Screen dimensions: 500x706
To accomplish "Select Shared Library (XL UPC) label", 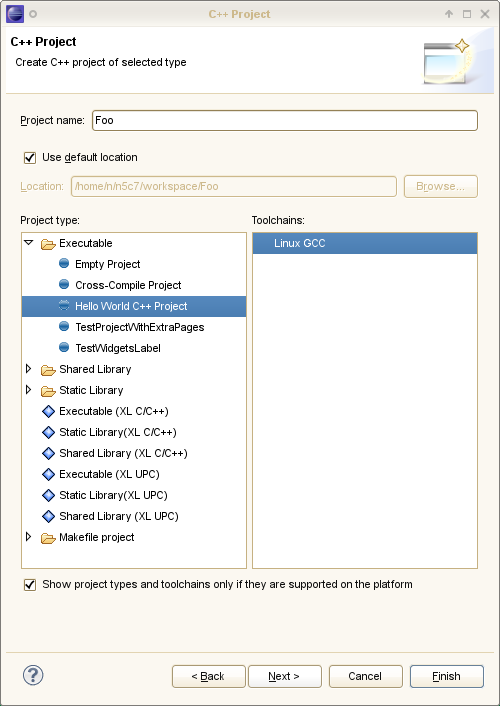I will point(119,516).
